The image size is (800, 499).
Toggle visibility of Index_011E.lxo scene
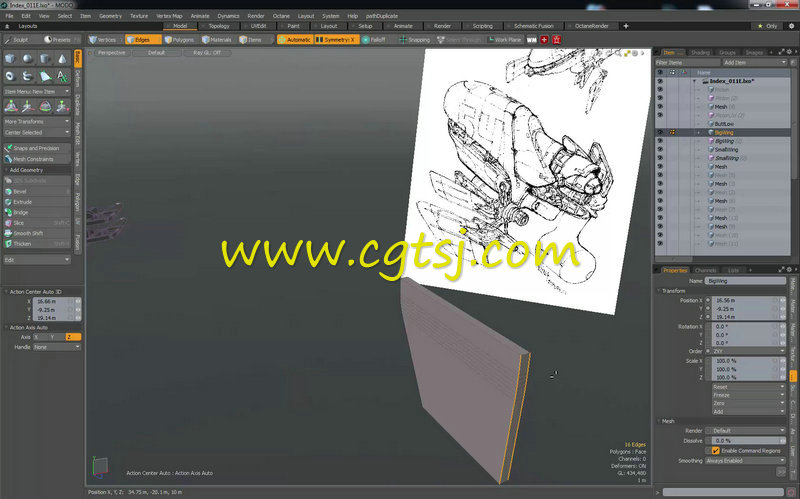click(x=660, y=81)
